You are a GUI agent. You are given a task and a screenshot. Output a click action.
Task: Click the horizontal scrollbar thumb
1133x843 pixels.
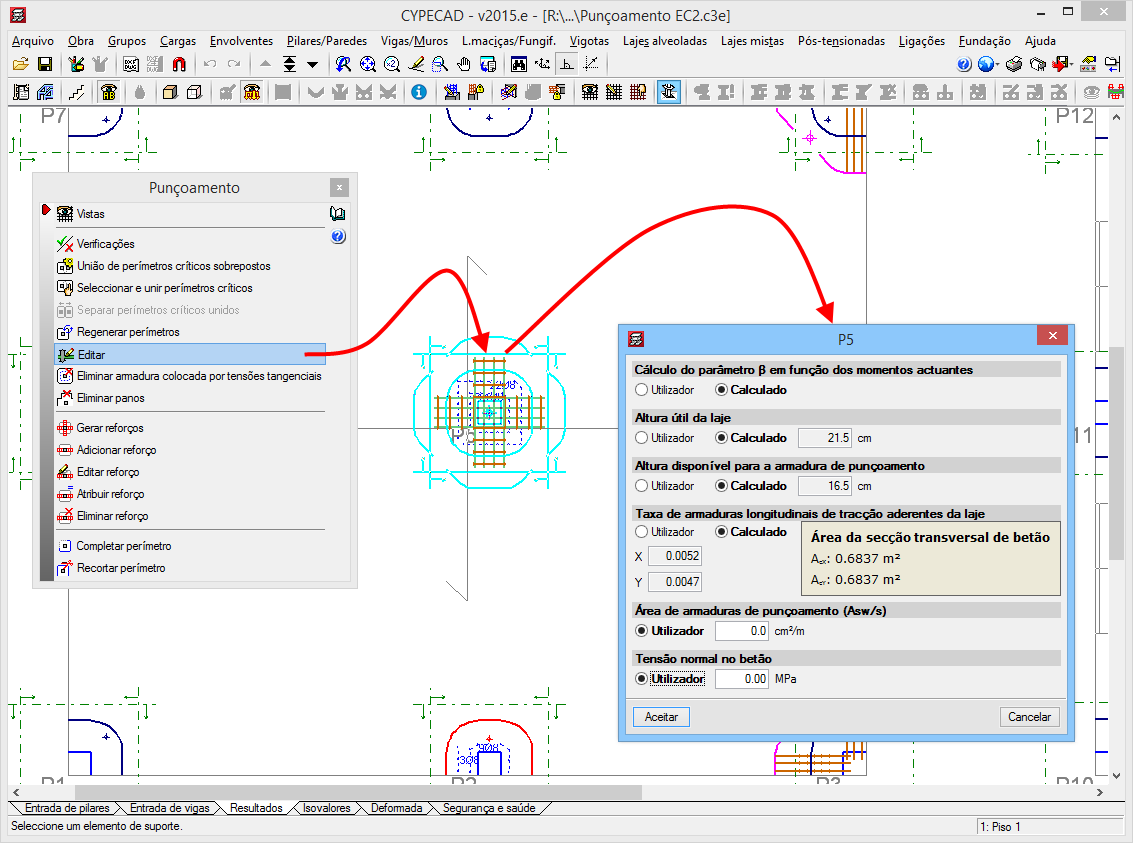tap(358, 792)
